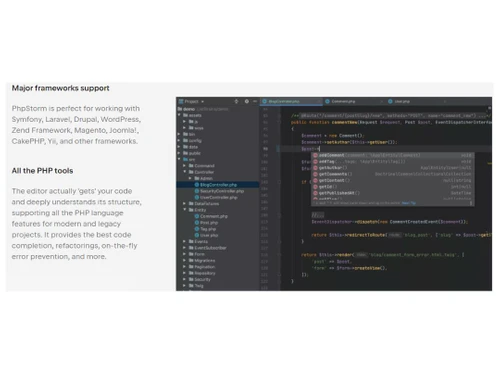Click the Comment.php class icon in tree
Viewport: 500px width, 375px height.
tap(197, 216)
